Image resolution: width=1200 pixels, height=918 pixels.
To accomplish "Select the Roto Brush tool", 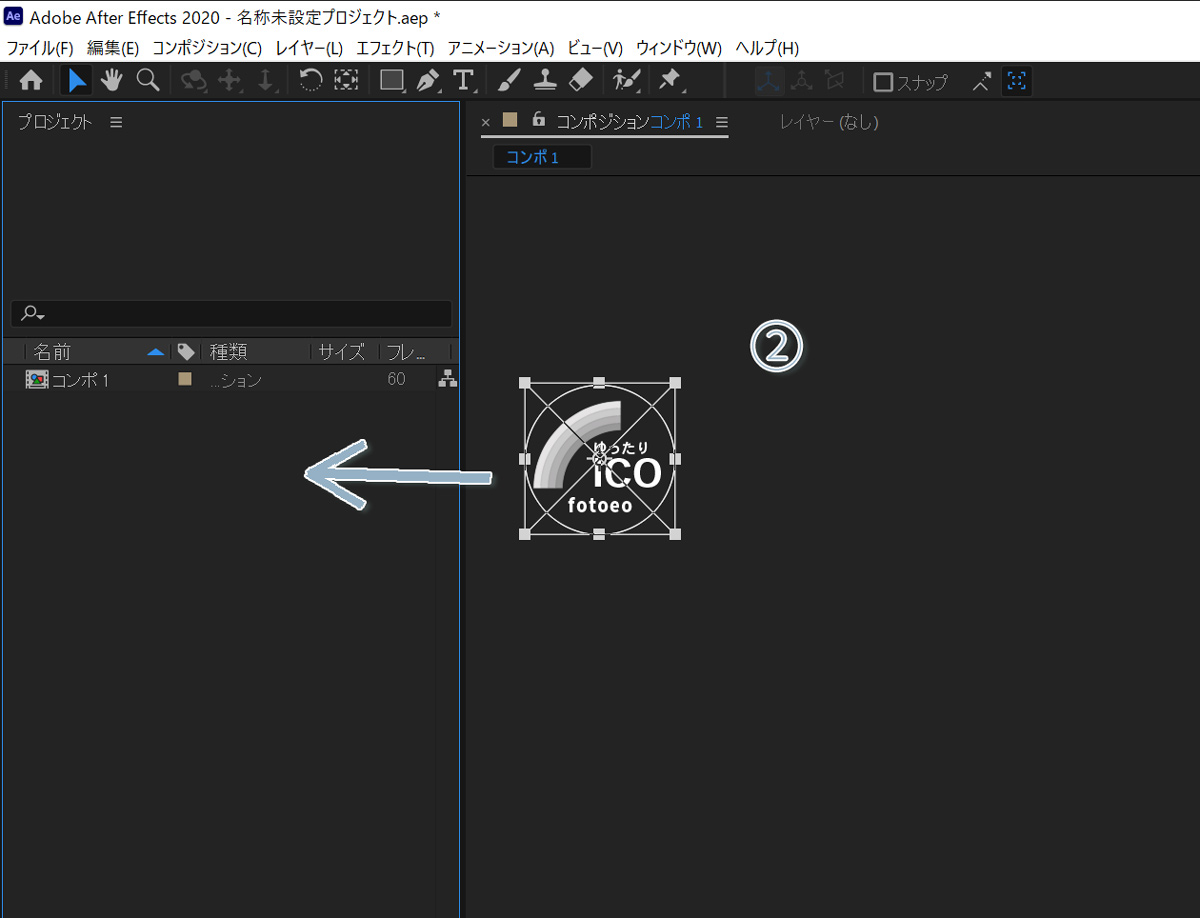I will (x=626, y=81).
